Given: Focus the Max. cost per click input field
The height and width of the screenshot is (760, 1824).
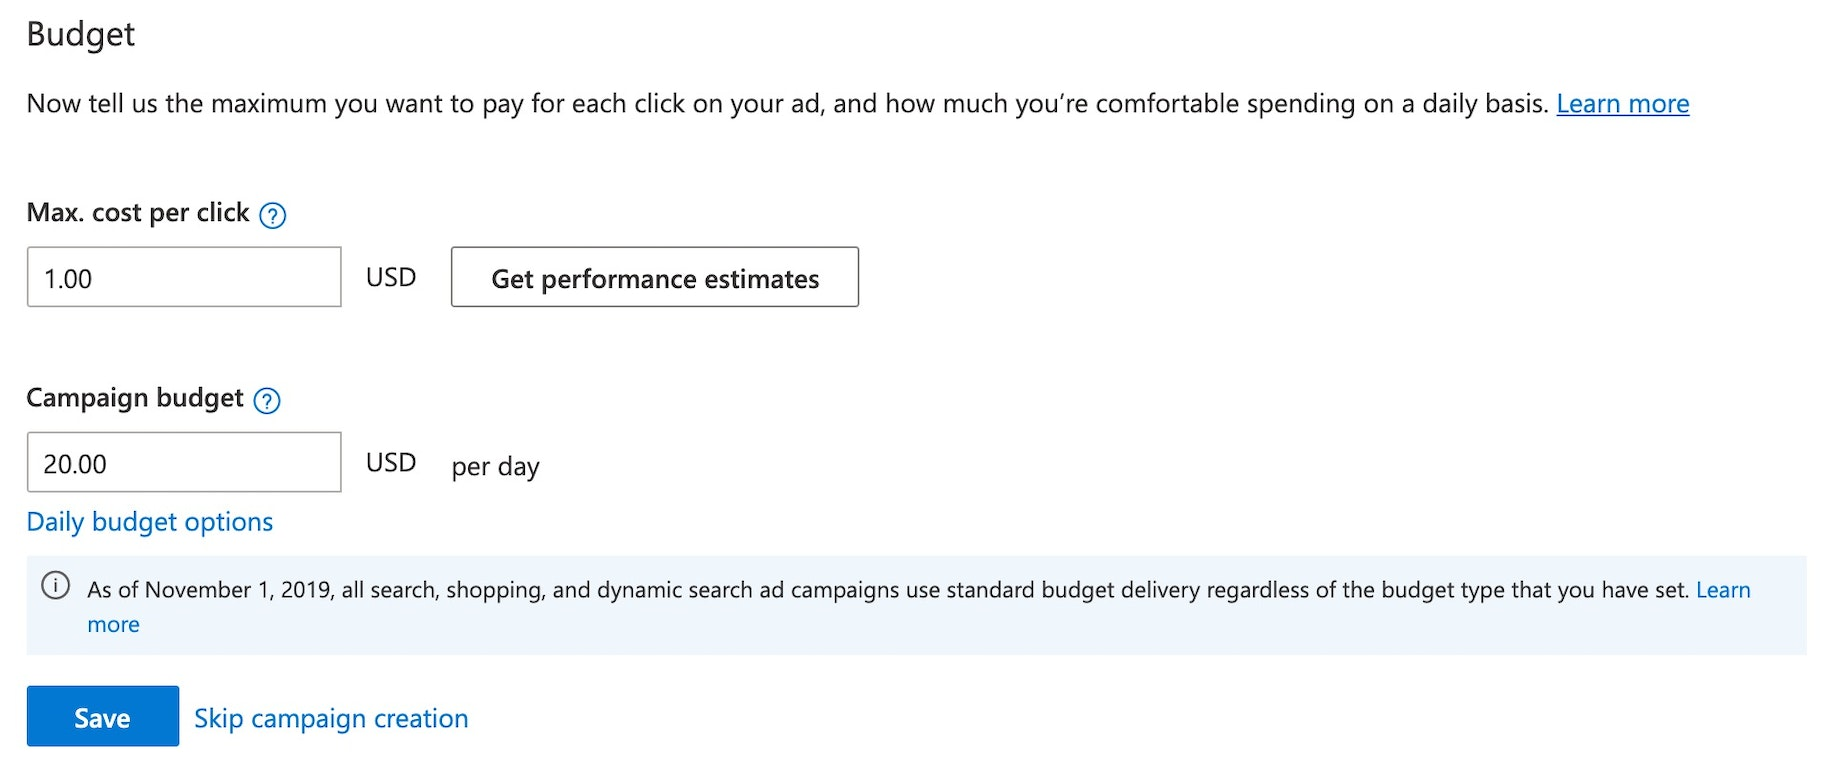Looking at the screenshot, I should pos(184,277).
